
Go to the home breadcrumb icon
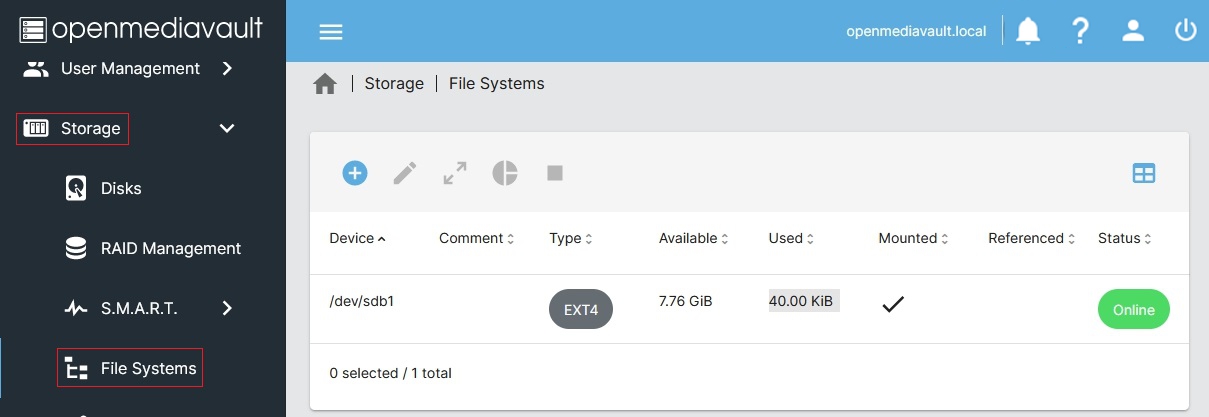tap(325, 84)
